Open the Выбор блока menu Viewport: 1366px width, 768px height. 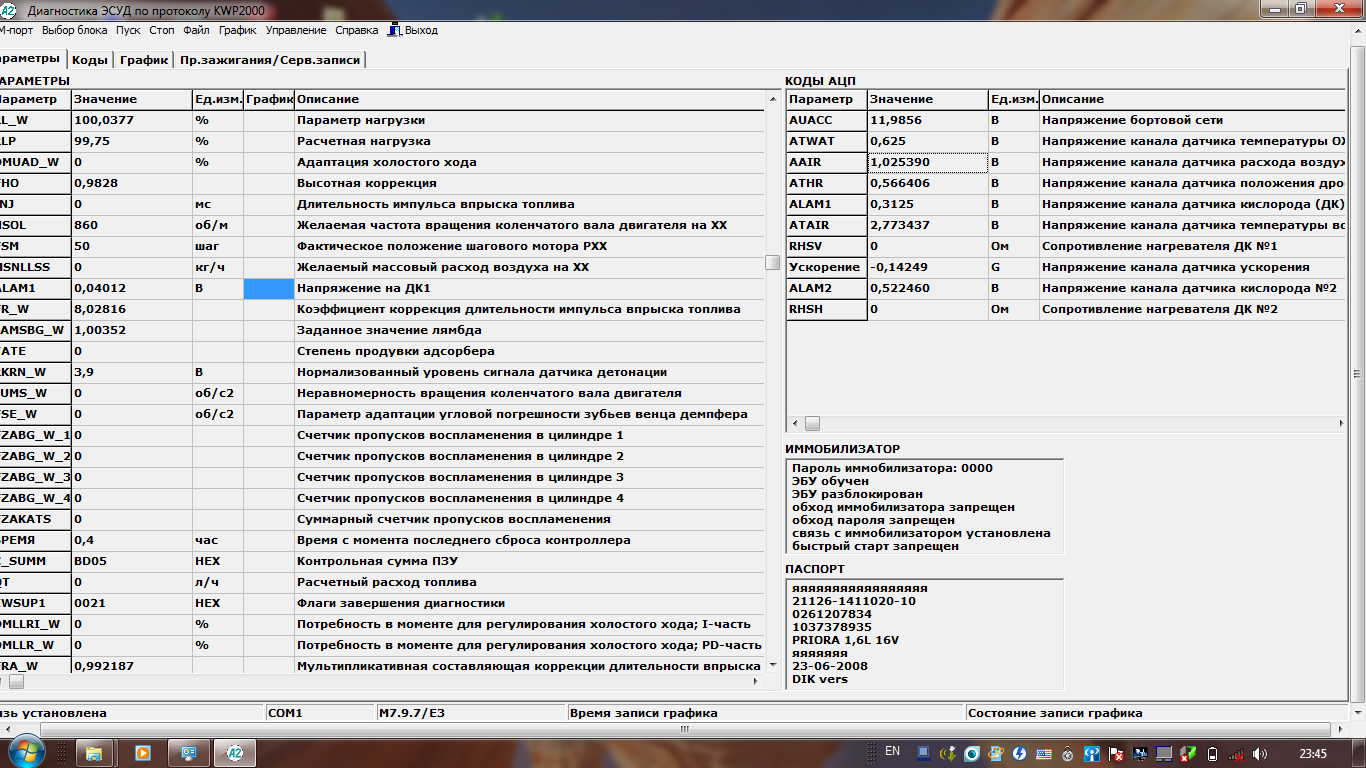(75, 30)
